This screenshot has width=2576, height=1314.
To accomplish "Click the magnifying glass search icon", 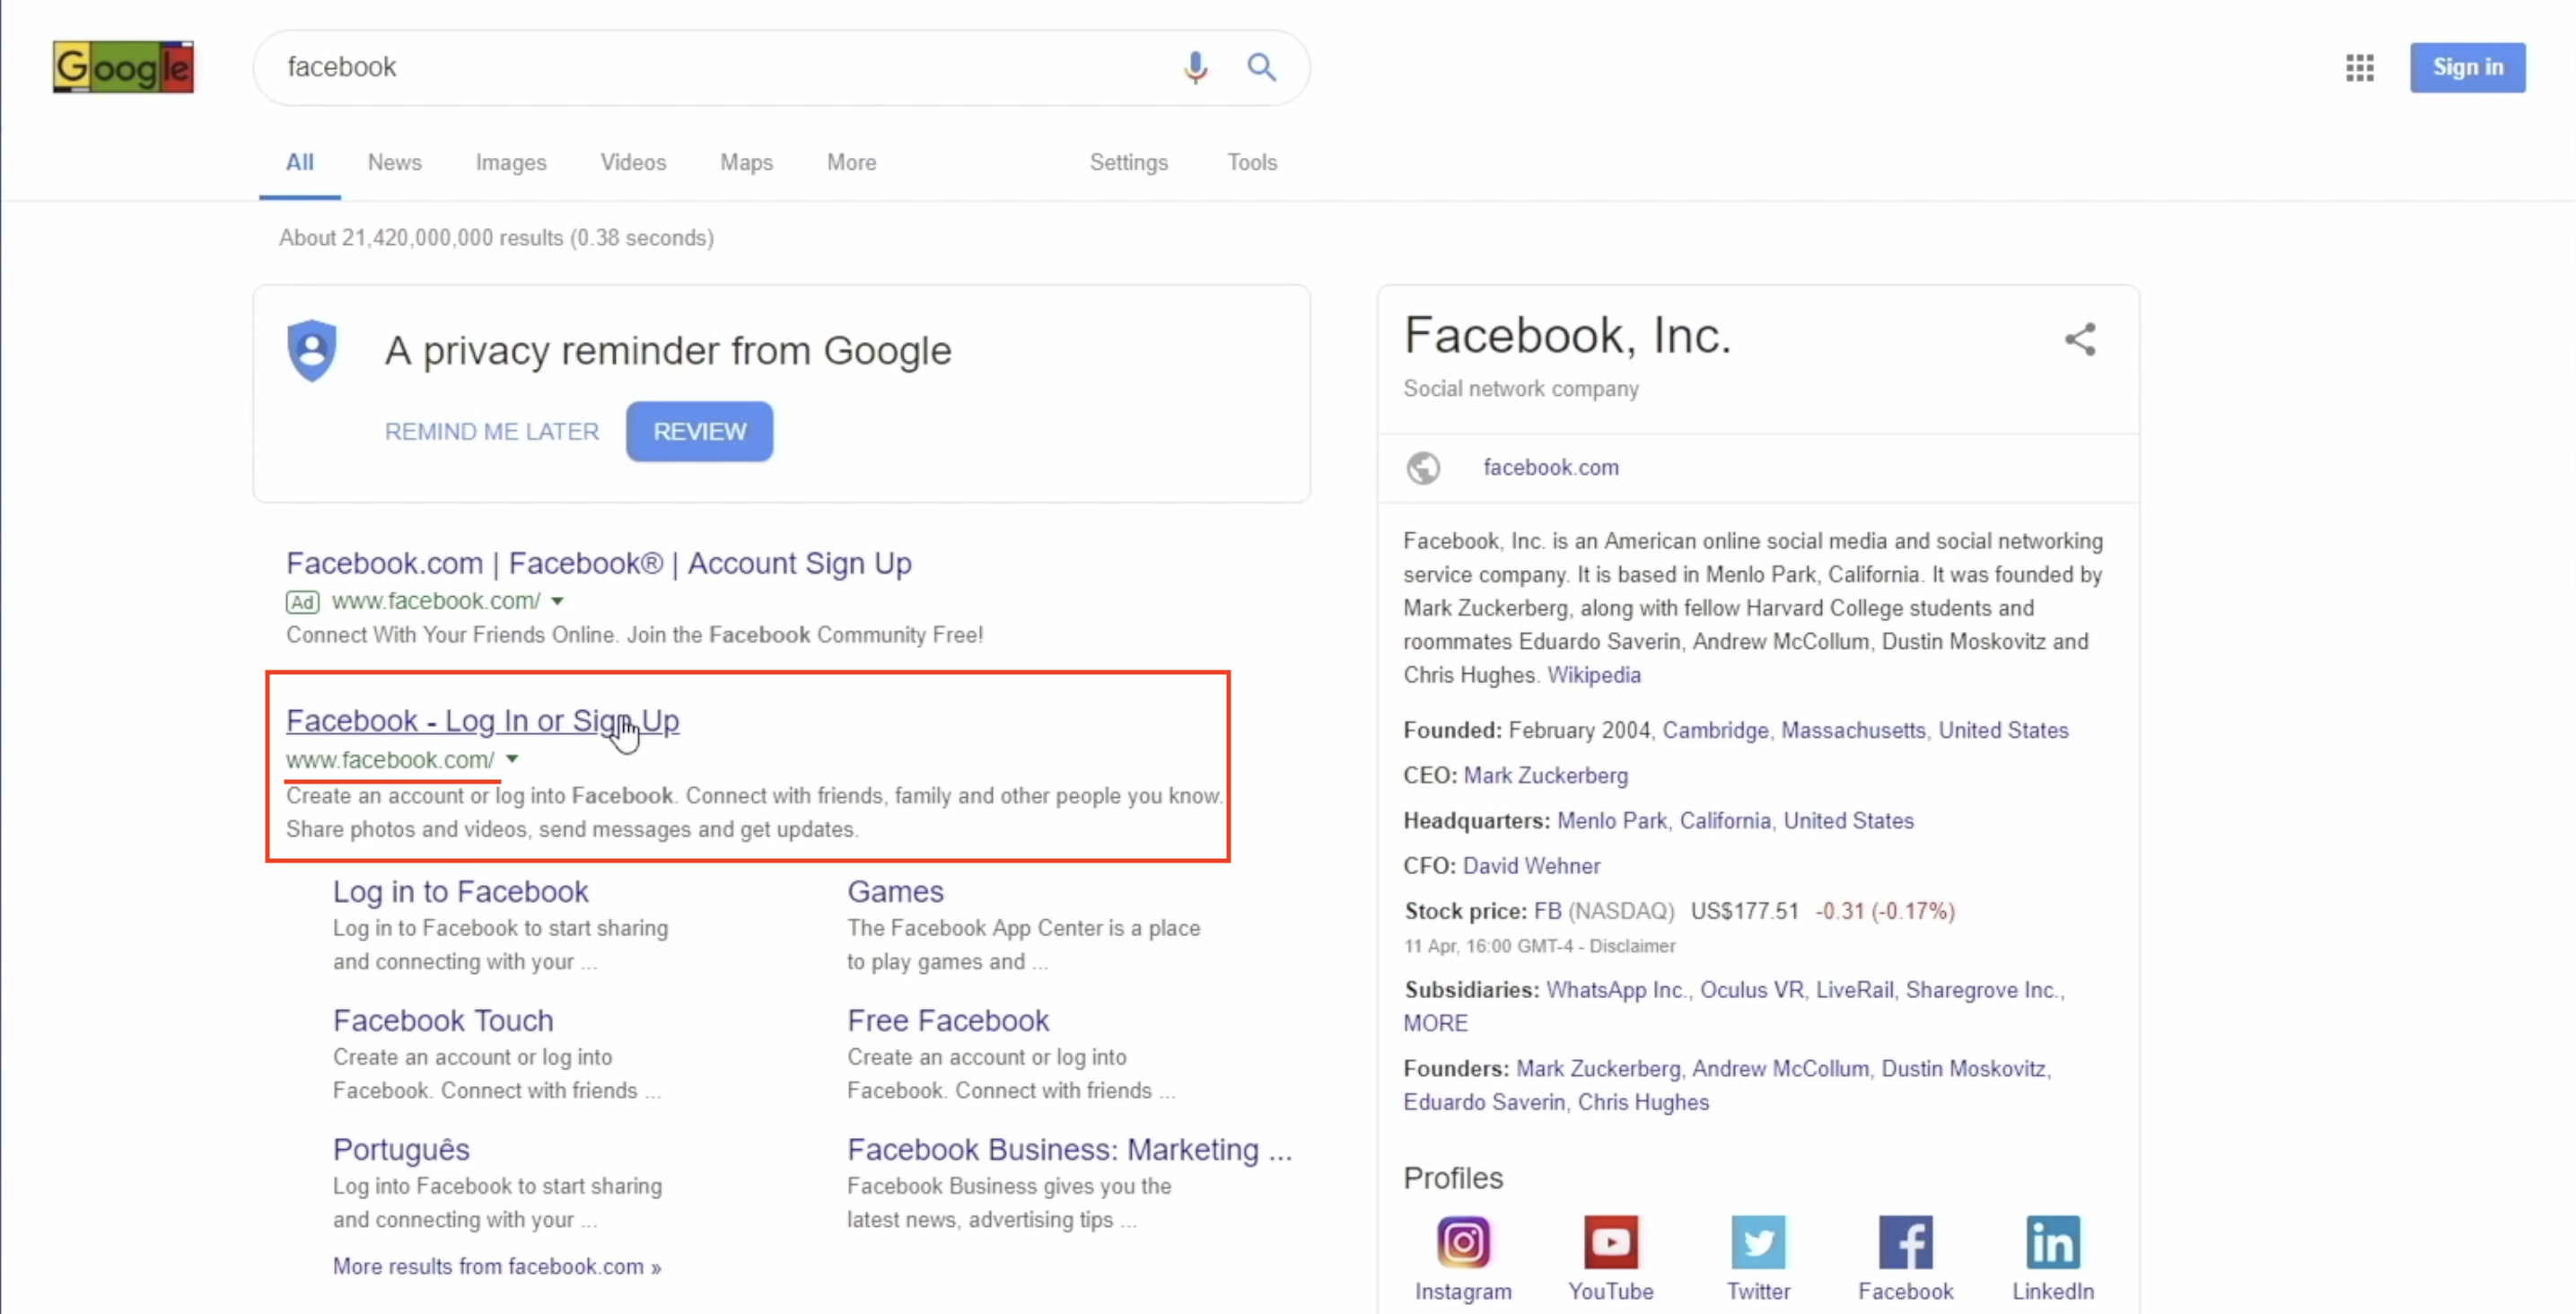I will click(1261, 67).
